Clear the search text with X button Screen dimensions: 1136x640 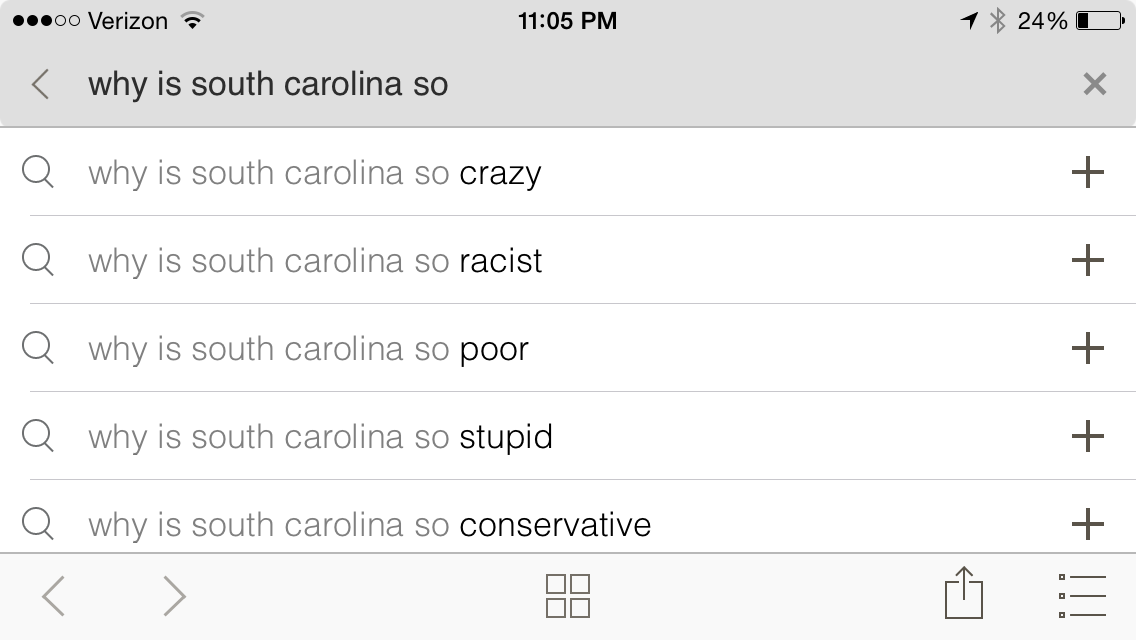(x=1095, y=84)
